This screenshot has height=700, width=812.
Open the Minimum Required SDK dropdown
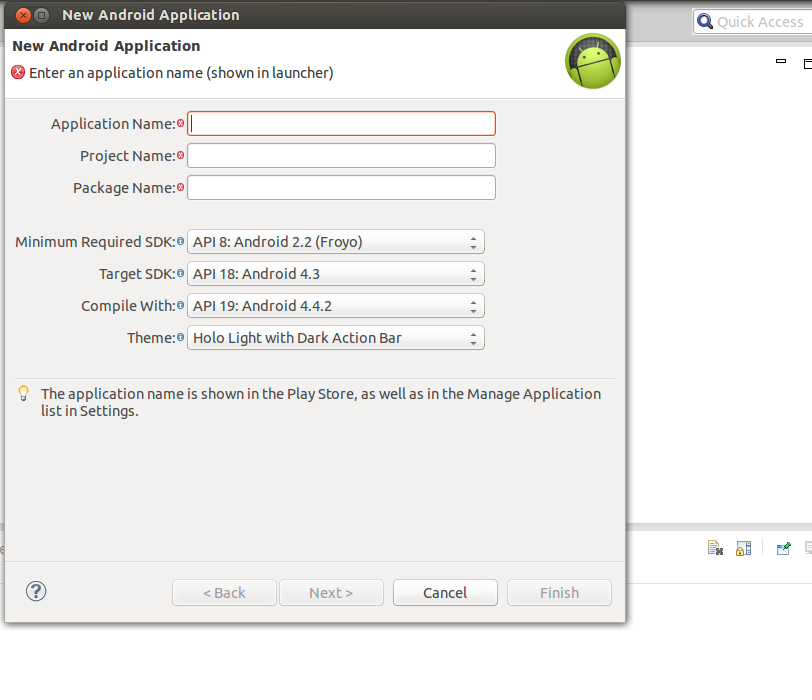coord(336,242)
